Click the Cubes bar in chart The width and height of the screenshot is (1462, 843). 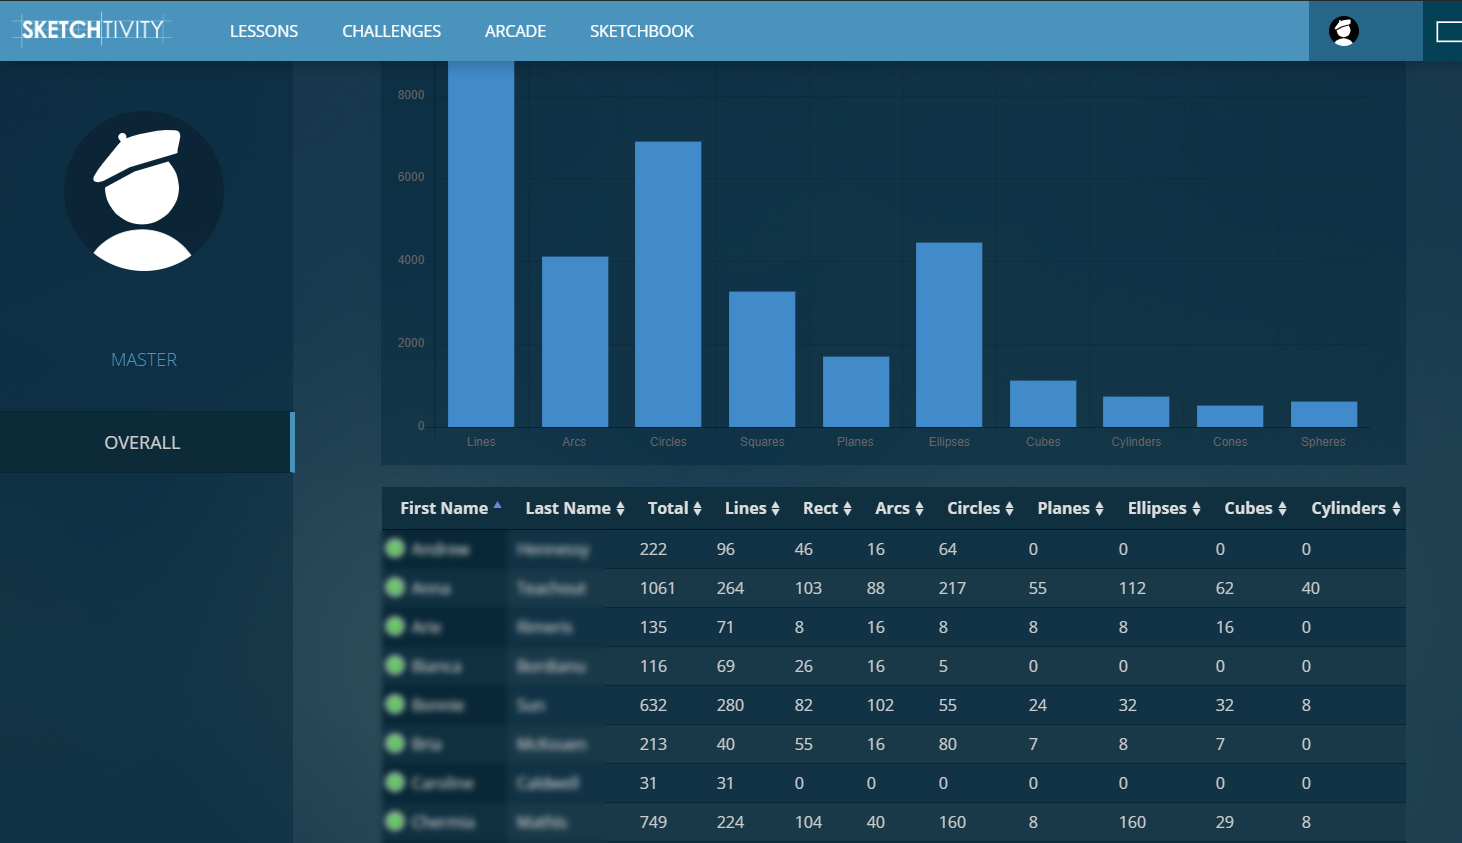pos(1043,404)
